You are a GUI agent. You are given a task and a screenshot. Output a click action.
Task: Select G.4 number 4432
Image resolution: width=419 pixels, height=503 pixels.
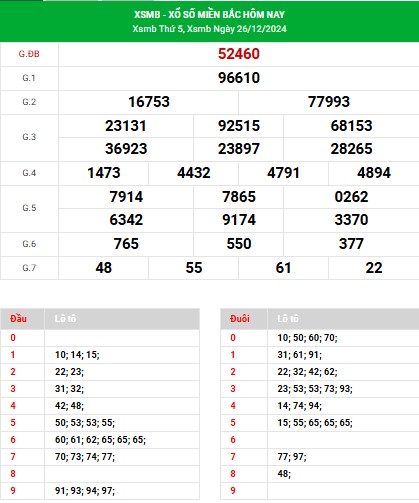pos(194,173)
